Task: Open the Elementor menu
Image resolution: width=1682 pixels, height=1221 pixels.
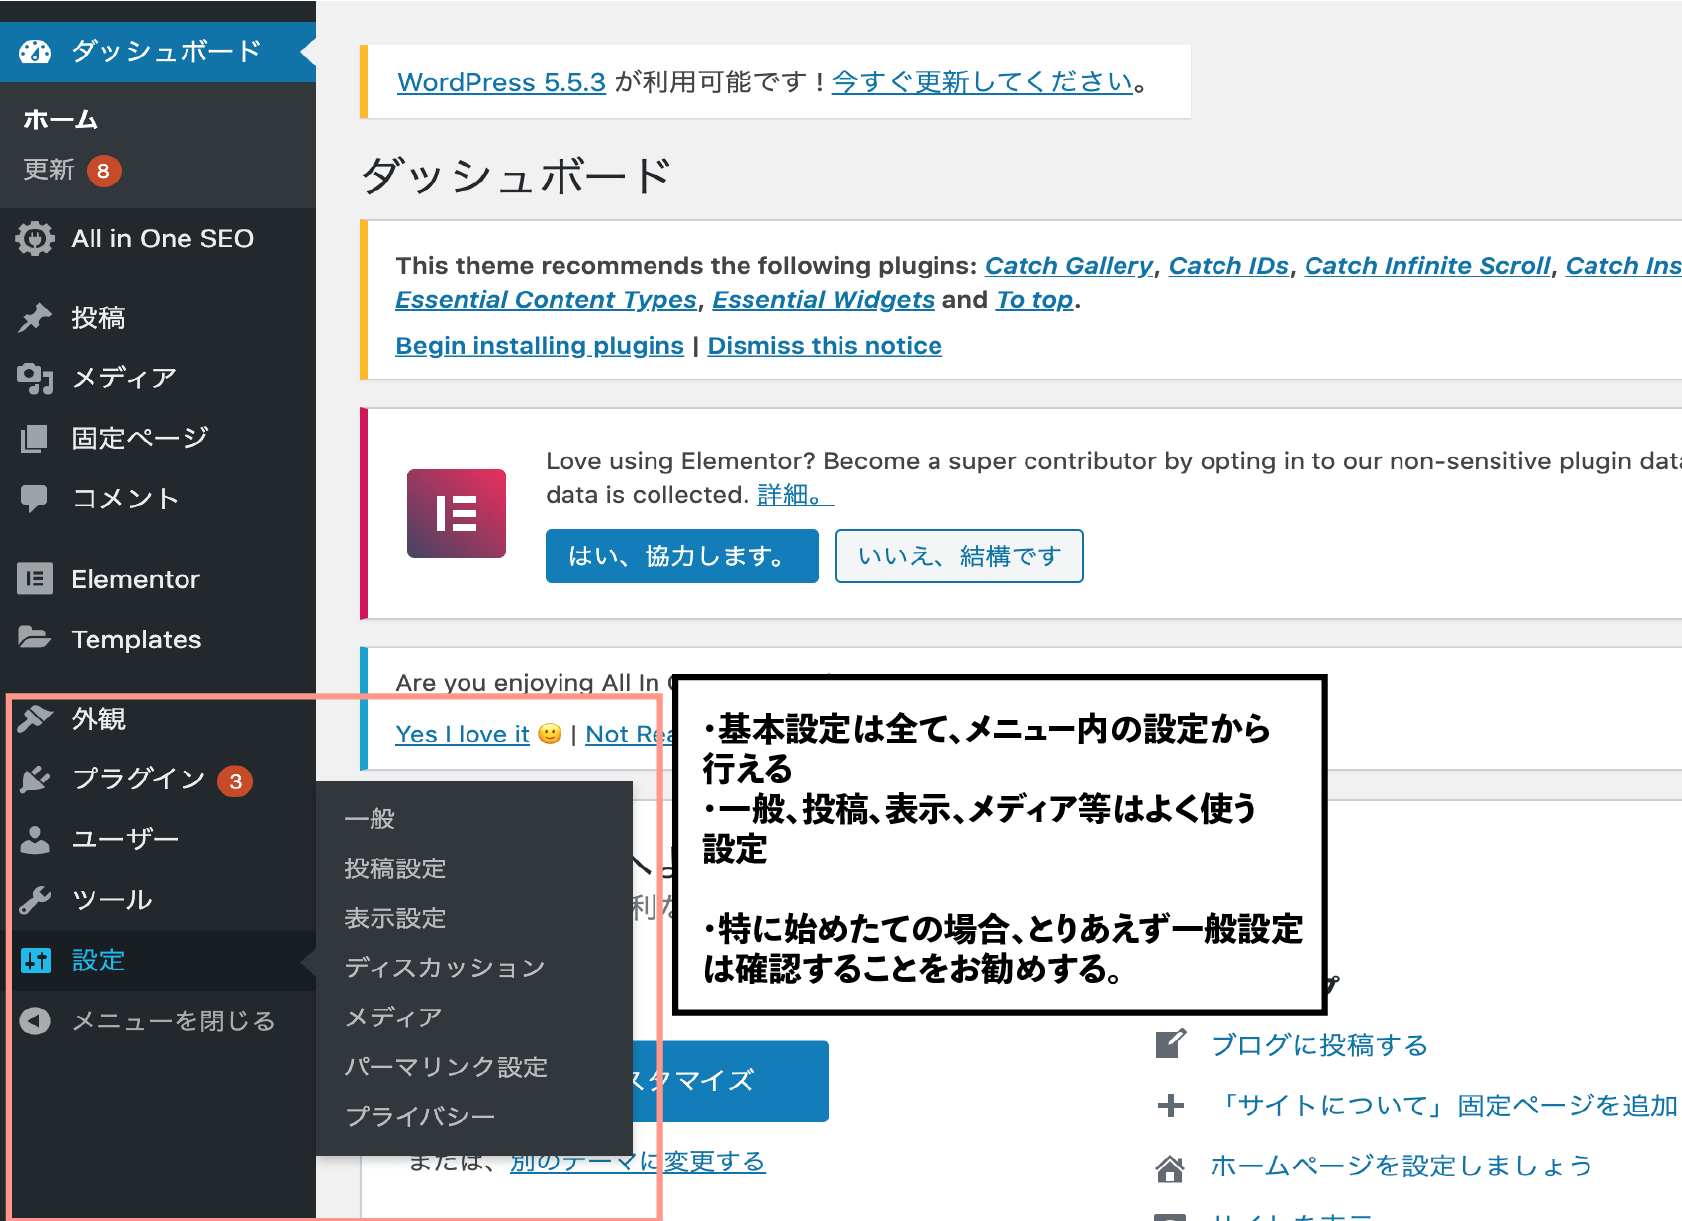Action: tap(158, 579)
